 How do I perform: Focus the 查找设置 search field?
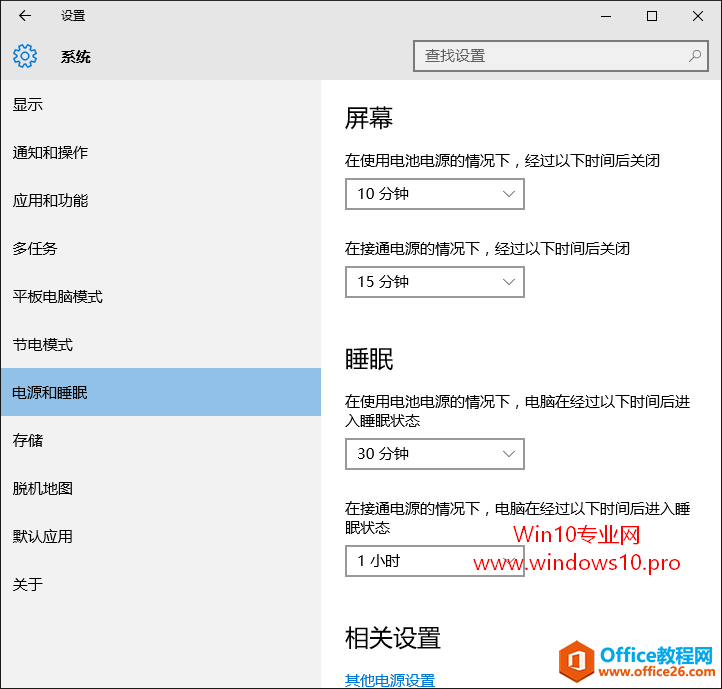(x=560, y=56)
